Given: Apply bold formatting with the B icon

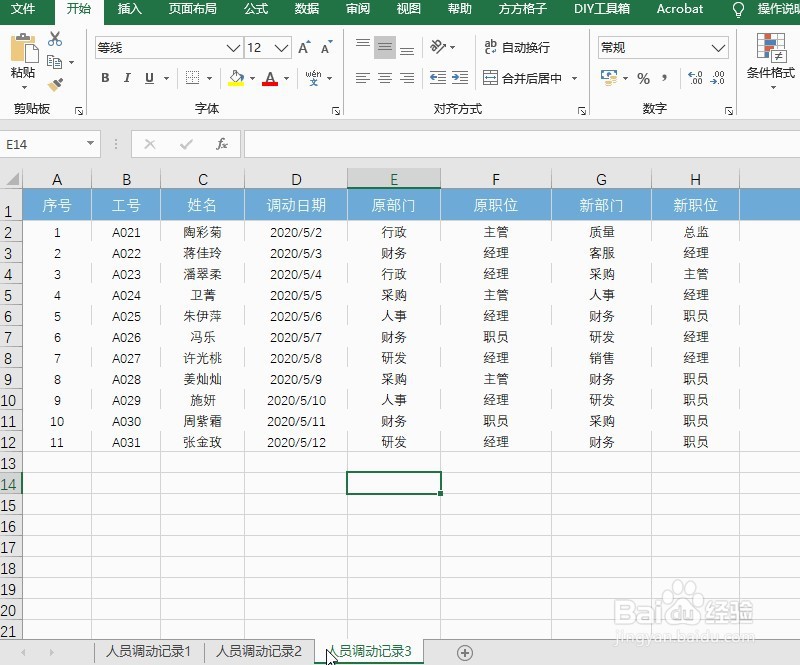Looking at the screenshot, I should coord(104,77).
